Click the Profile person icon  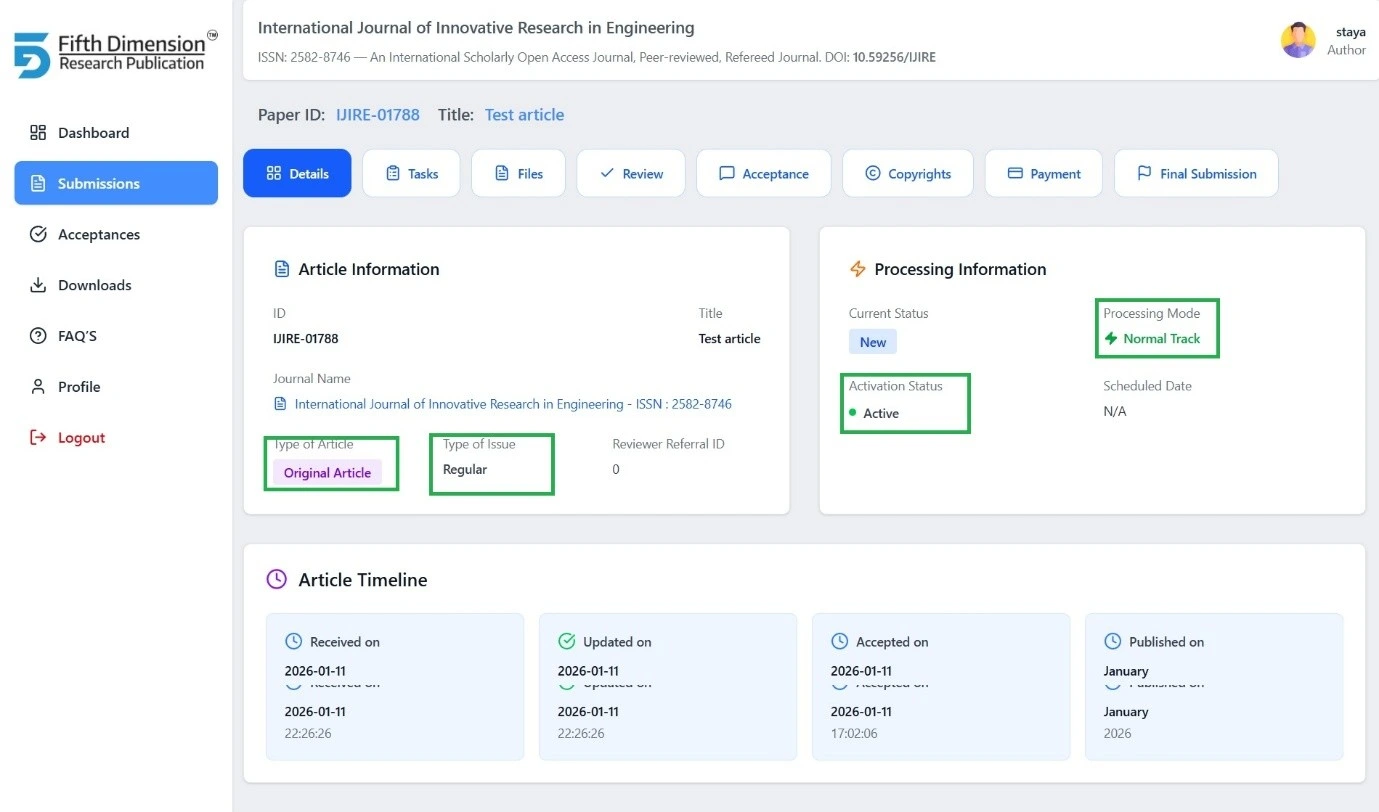click(38, 387)
